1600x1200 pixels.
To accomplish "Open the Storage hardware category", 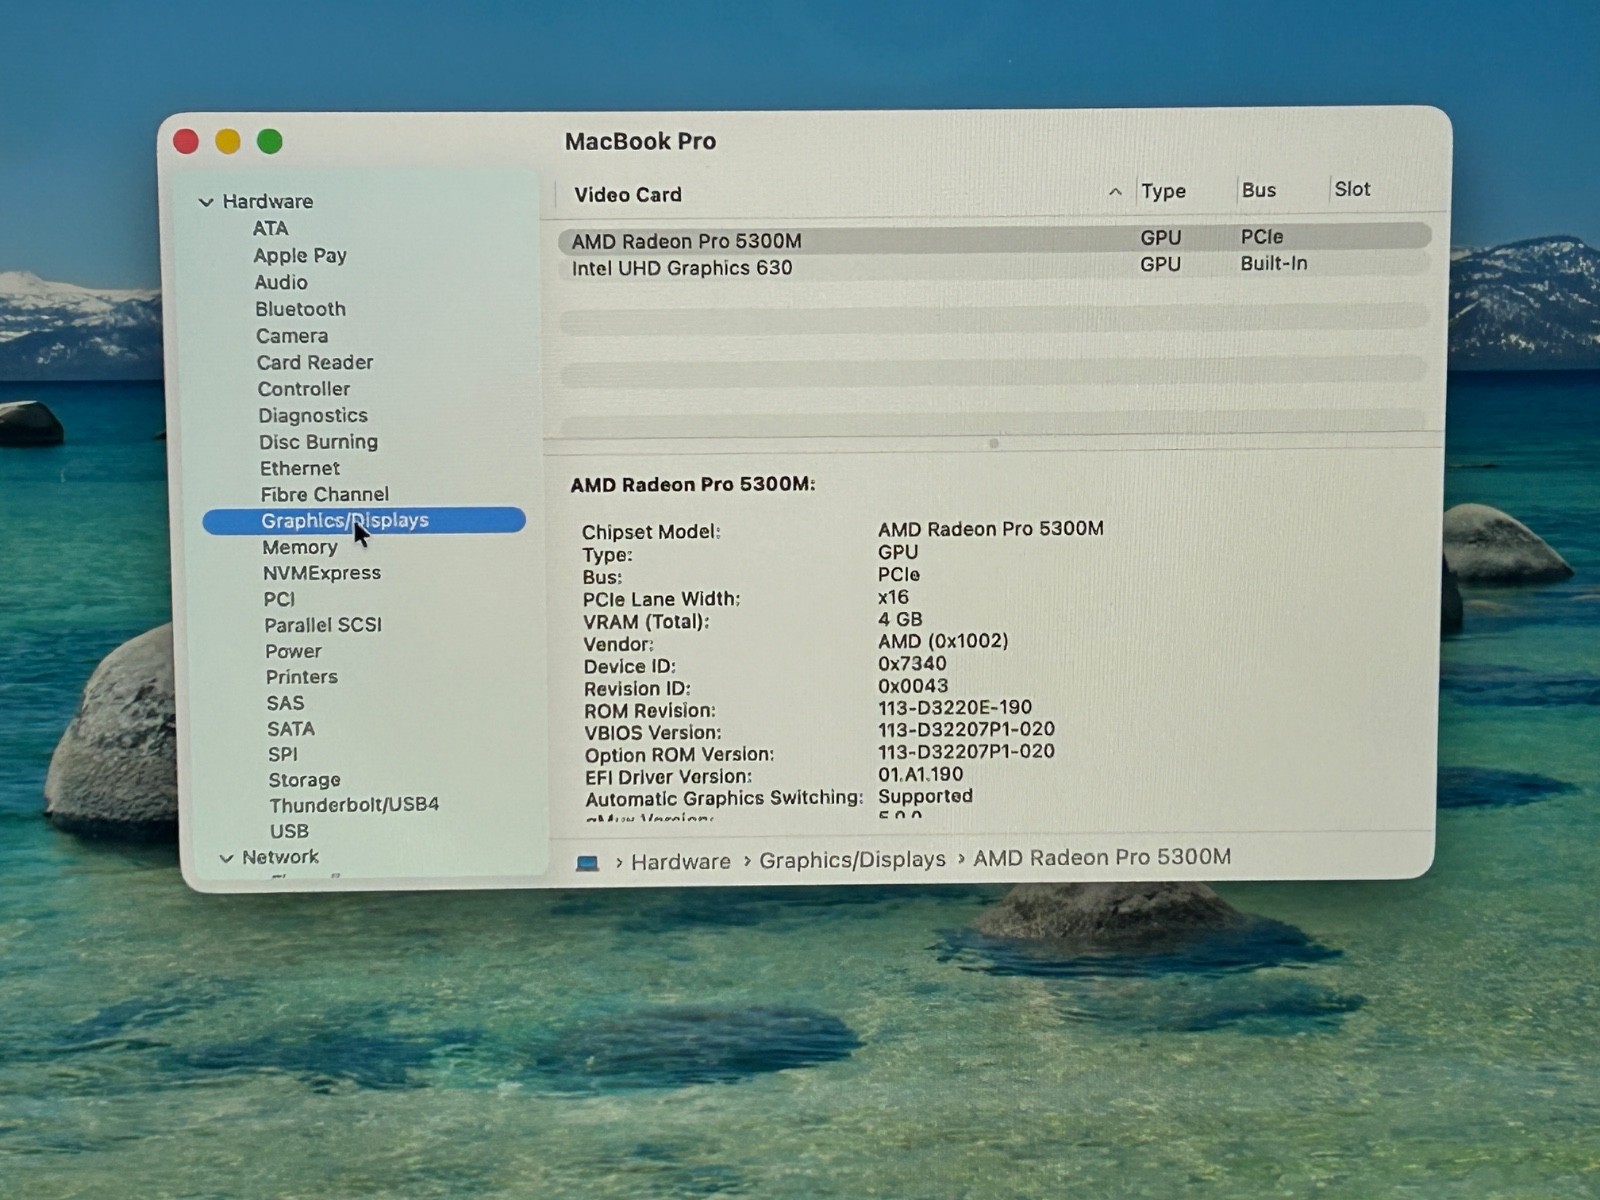I will [304, 780].
